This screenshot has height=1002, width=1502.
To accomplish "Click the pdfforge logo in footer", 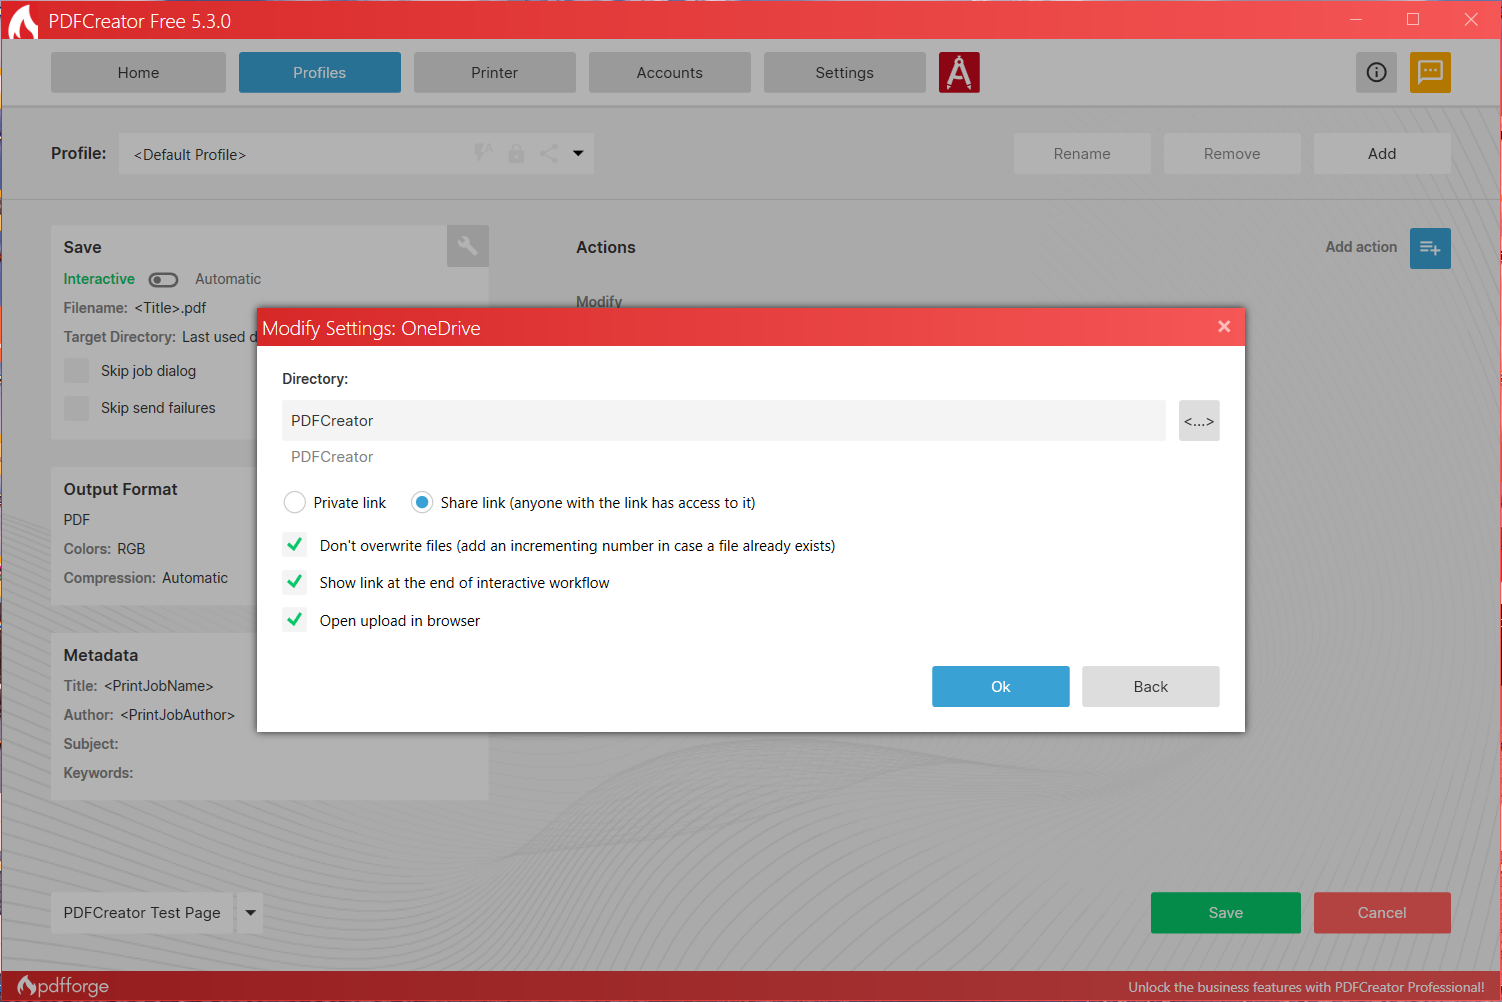I will [63, 986].
